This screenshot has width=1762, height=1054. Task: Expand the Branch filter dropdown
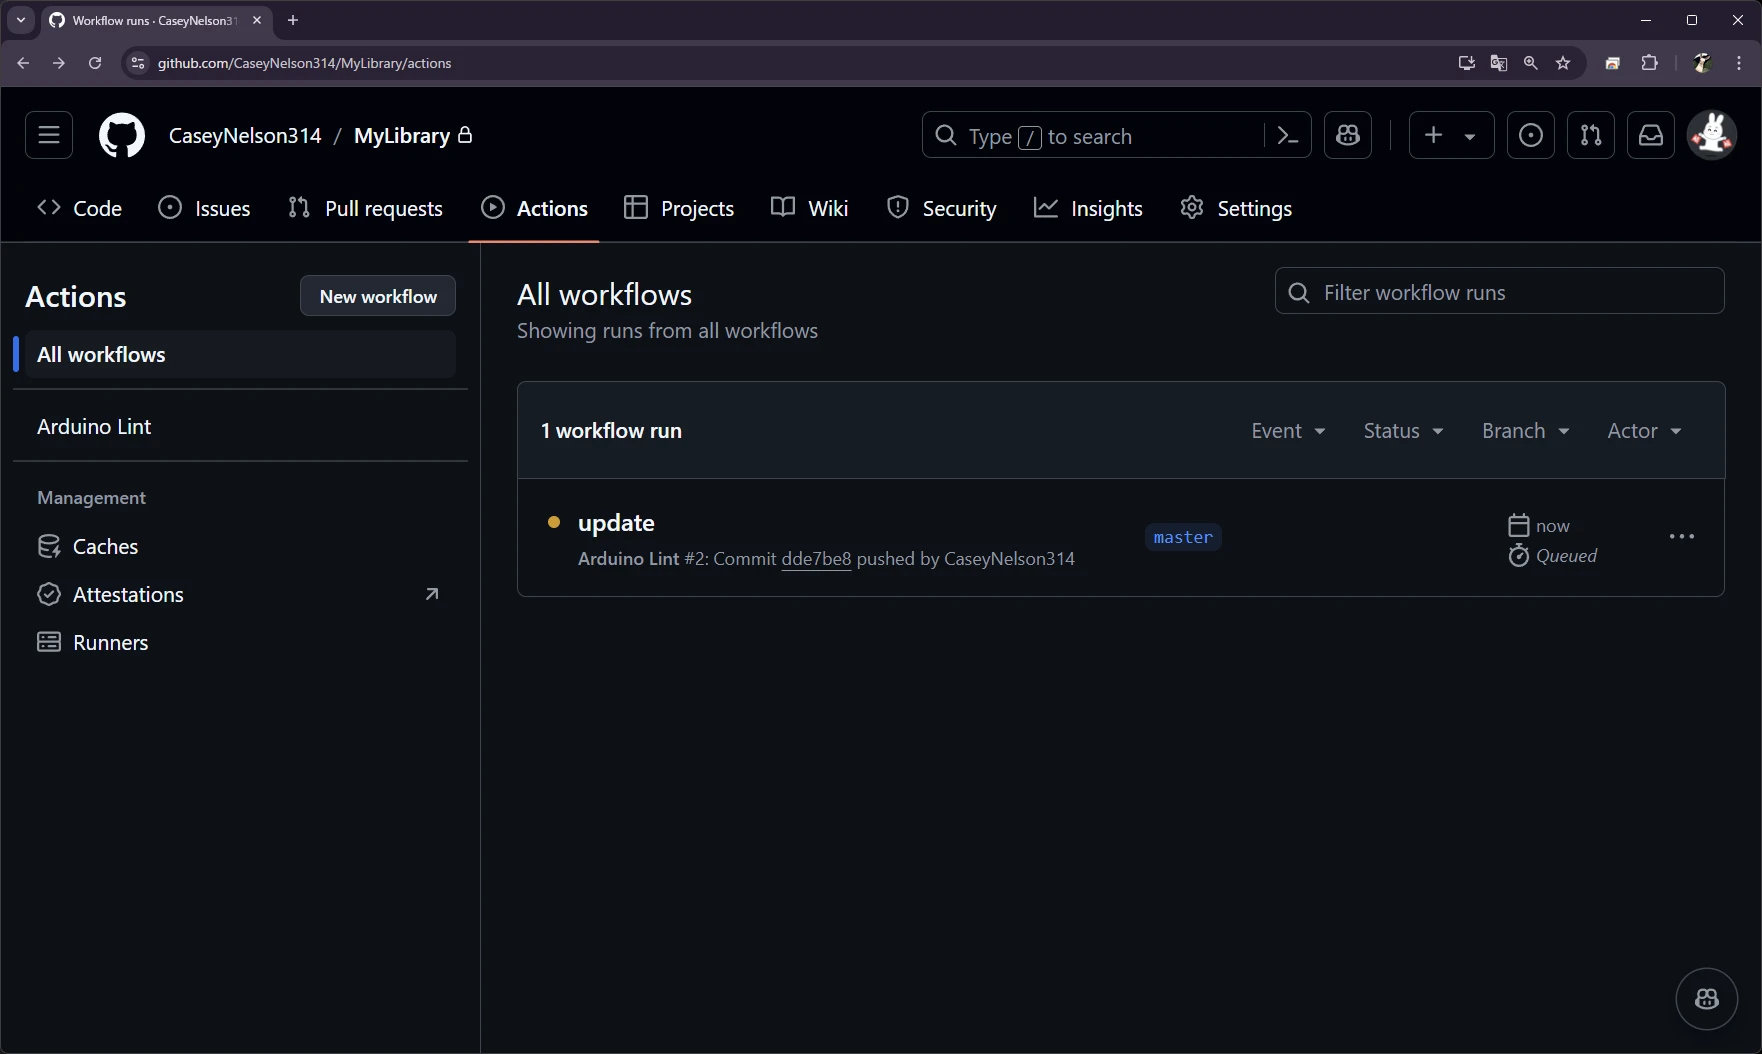click(x=1525, y=430)
